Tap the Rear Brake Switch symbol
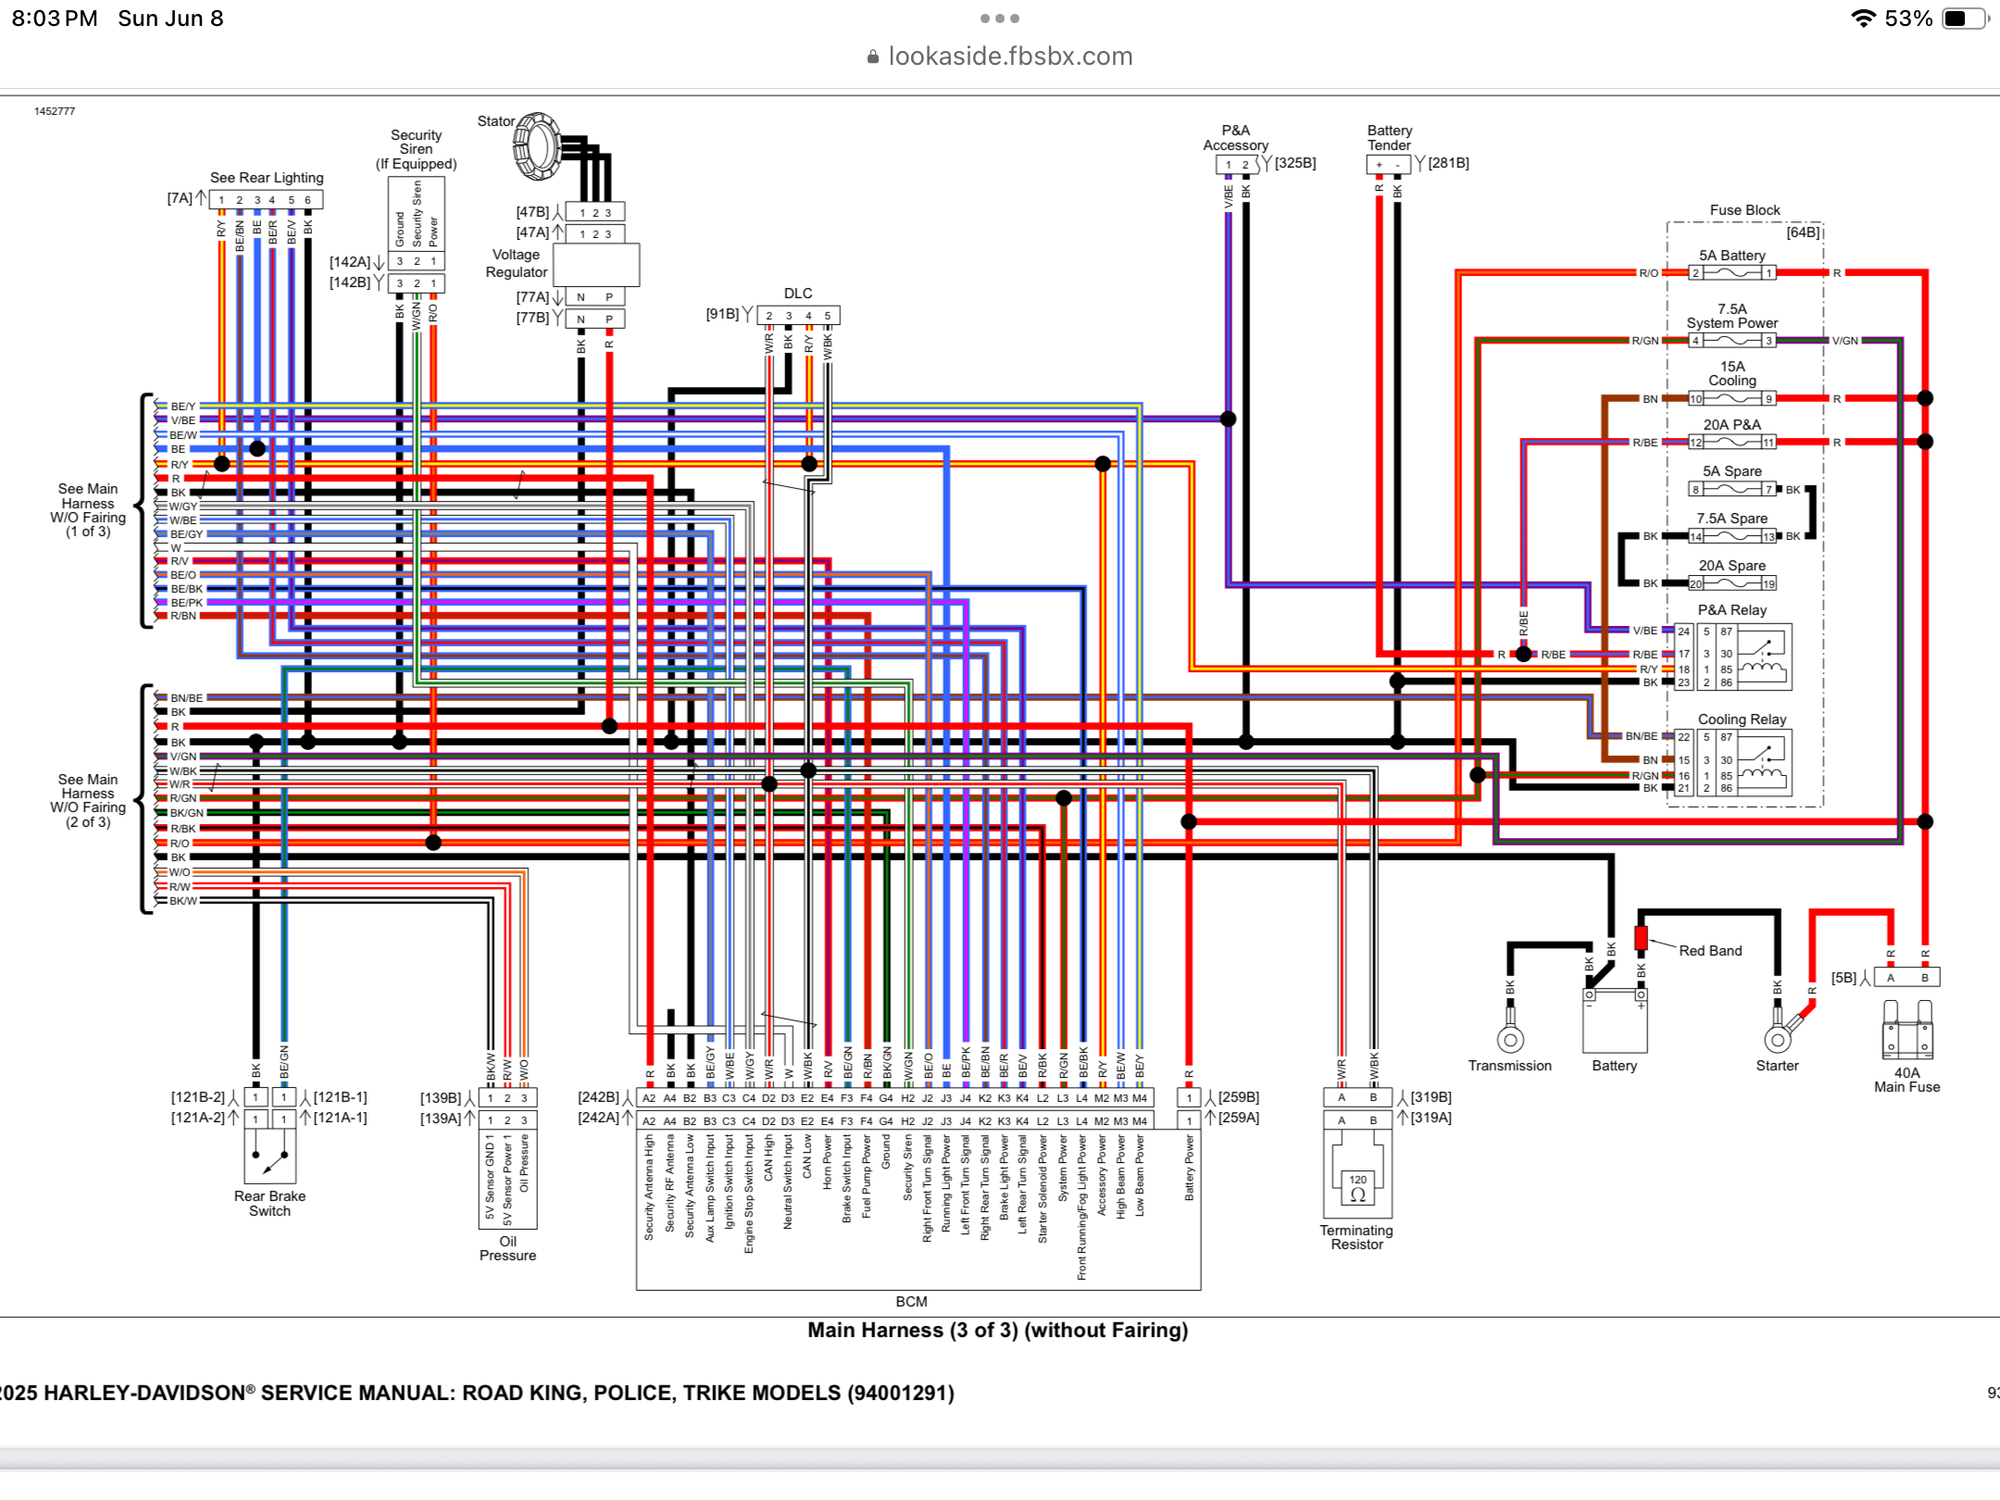This screenshot has width=2000, height=1500. 270,1157
